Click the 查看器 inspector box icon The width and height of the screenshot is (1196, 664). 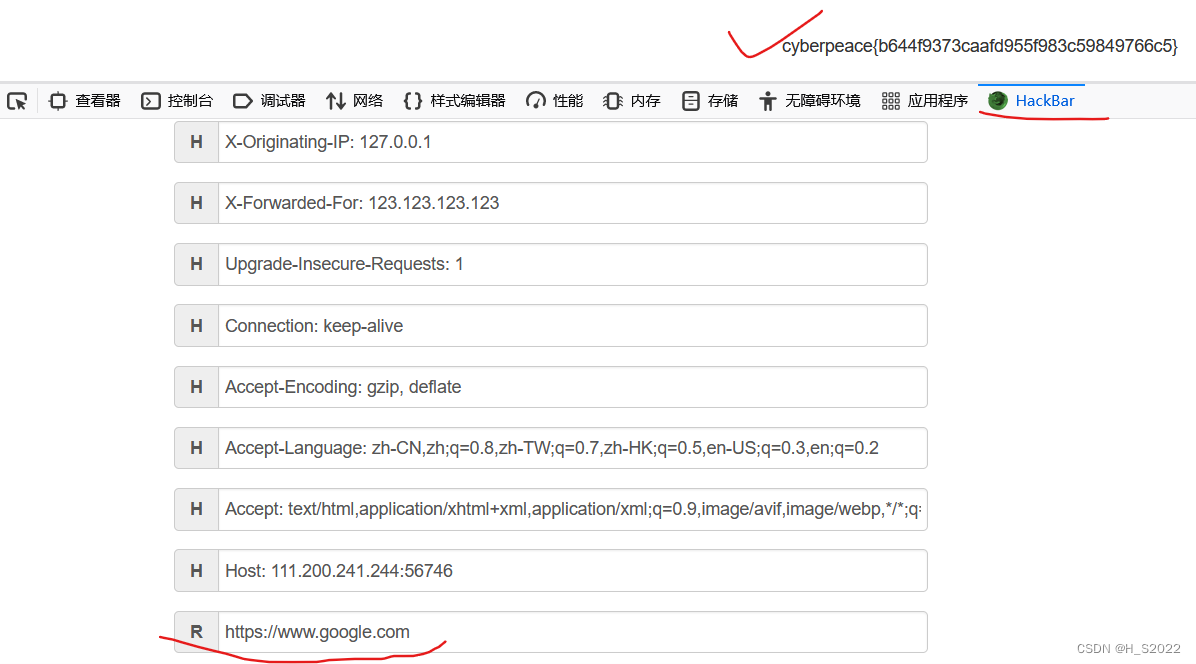tap(58, 101)
